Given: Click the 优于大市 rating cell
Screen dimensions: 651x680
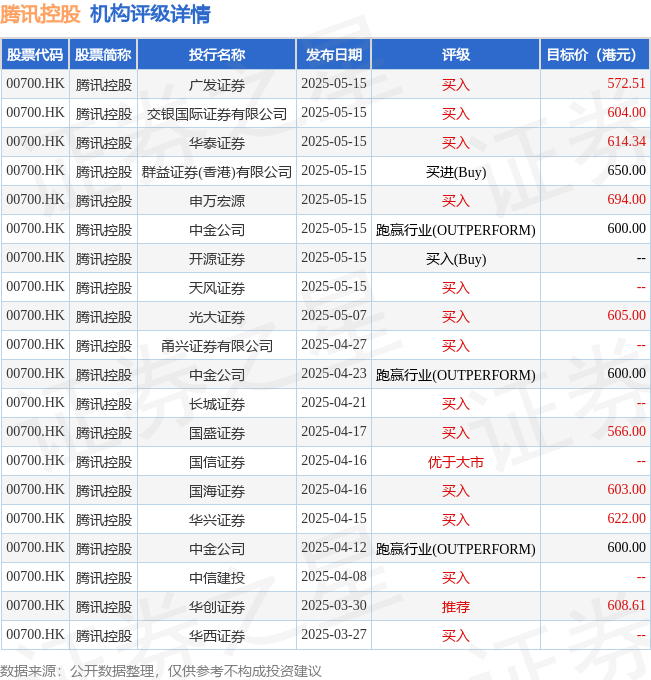Looking at the screenshot, I should (456, 462).
